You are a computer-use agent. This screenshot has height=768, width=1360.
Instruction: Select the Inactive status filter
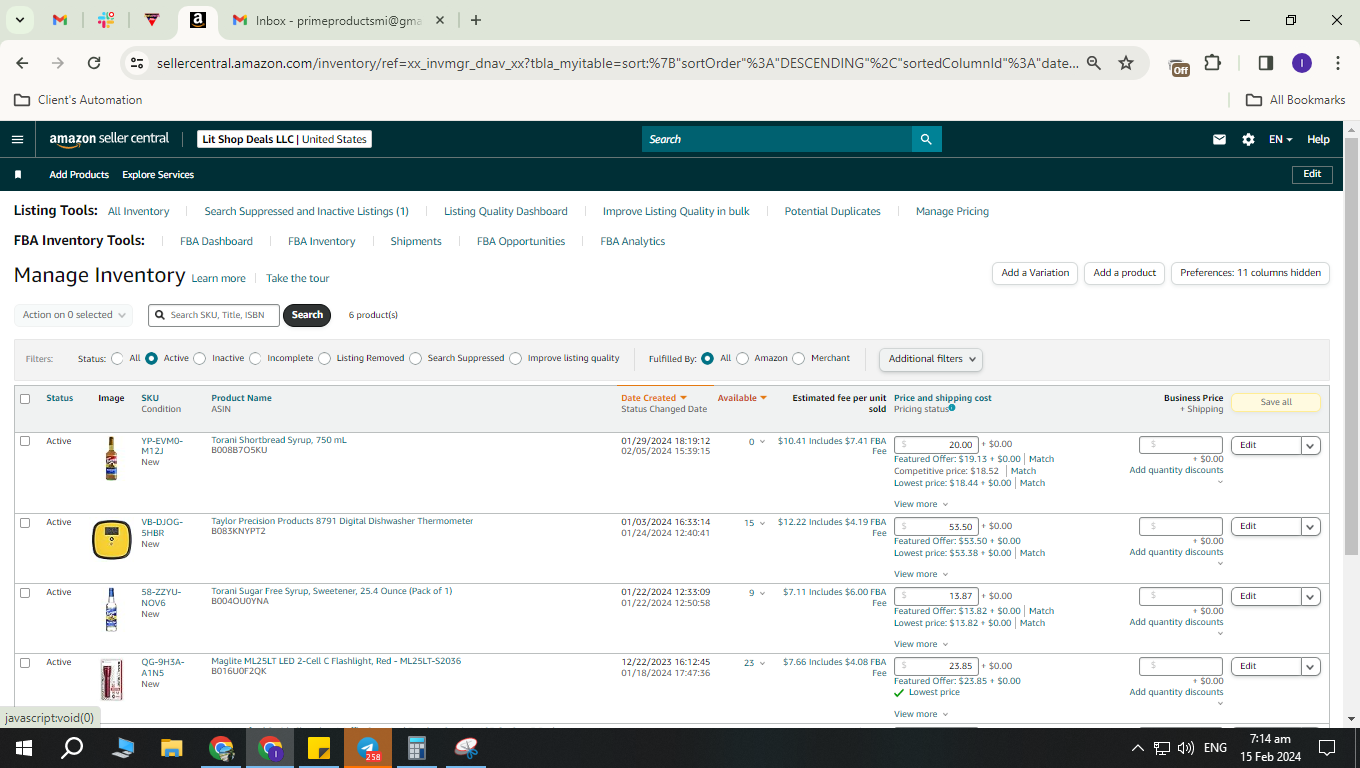(x=199, y=358)
